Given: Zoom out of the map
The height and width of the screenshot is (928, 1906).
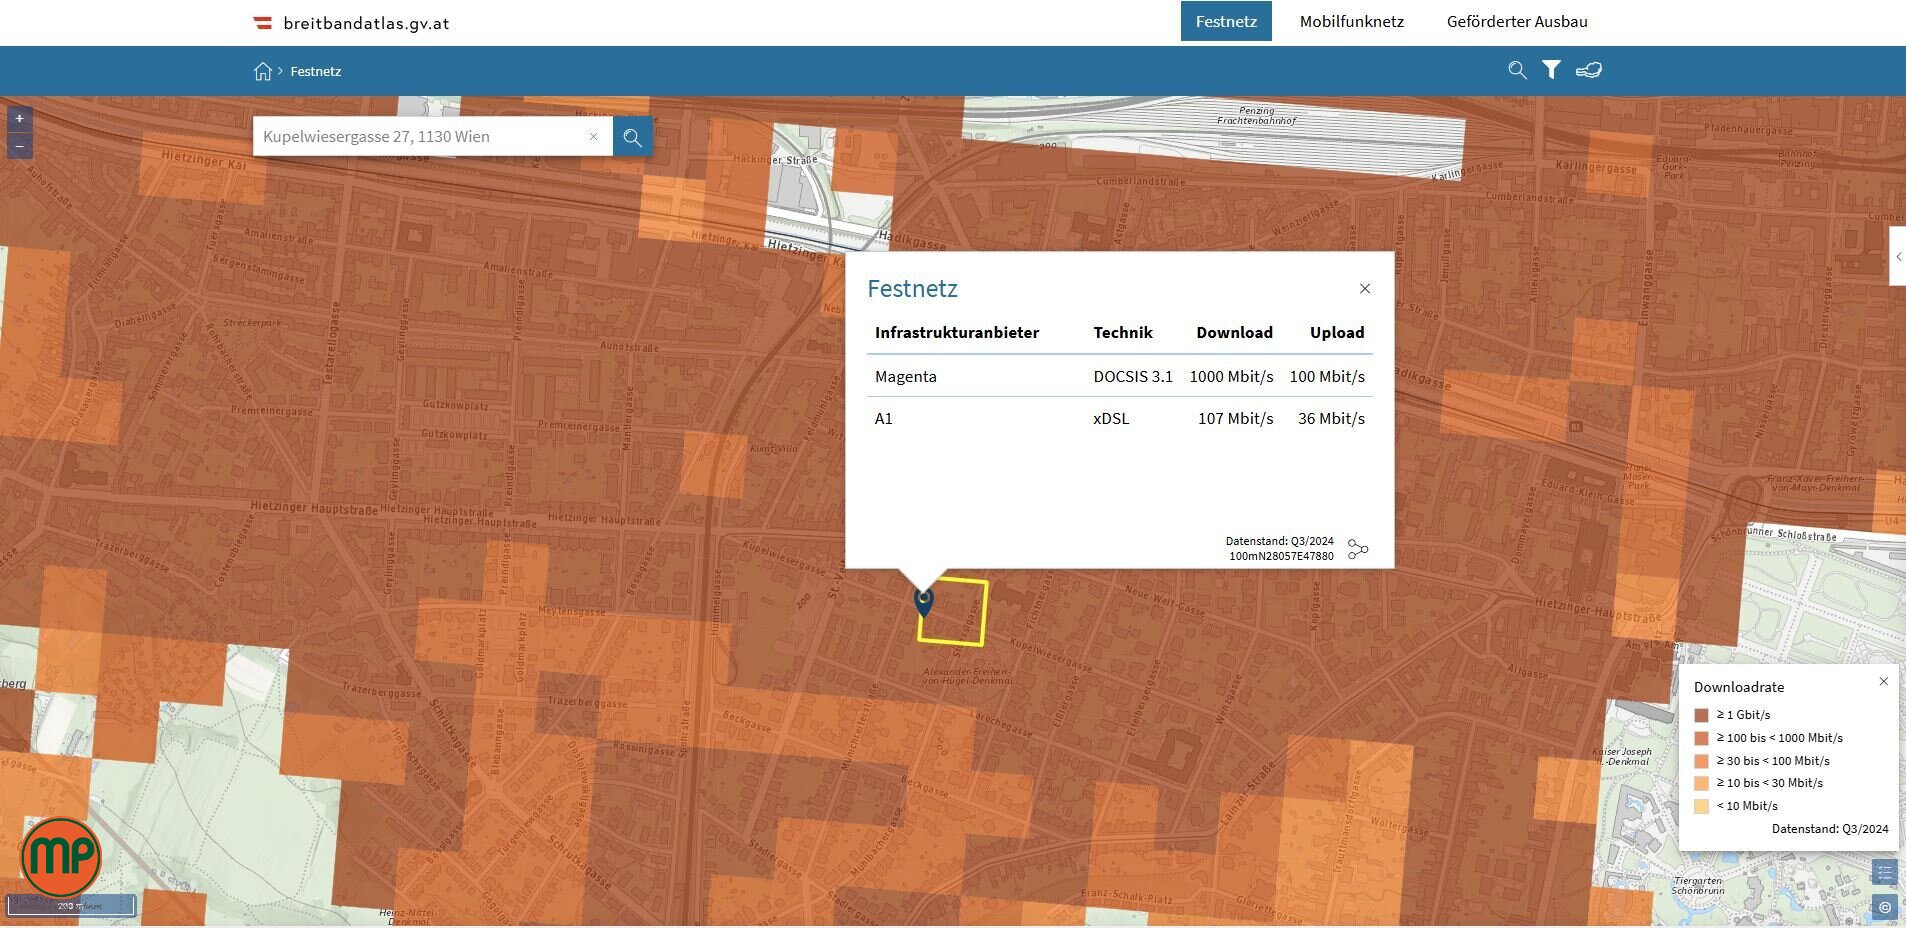Looking at the screenshot, I should point(19,146).
